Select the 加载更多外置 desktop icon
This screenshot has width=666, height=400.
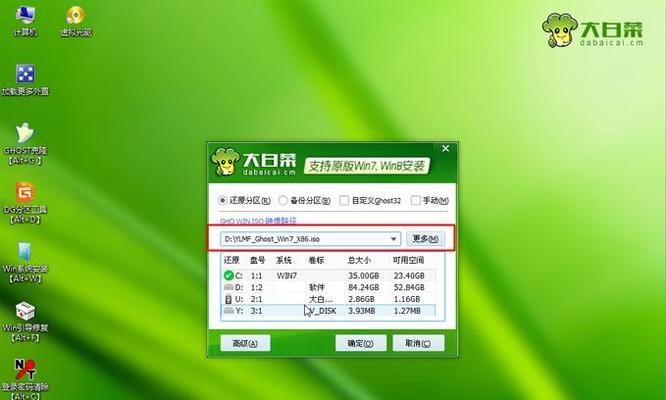[25, 80]
